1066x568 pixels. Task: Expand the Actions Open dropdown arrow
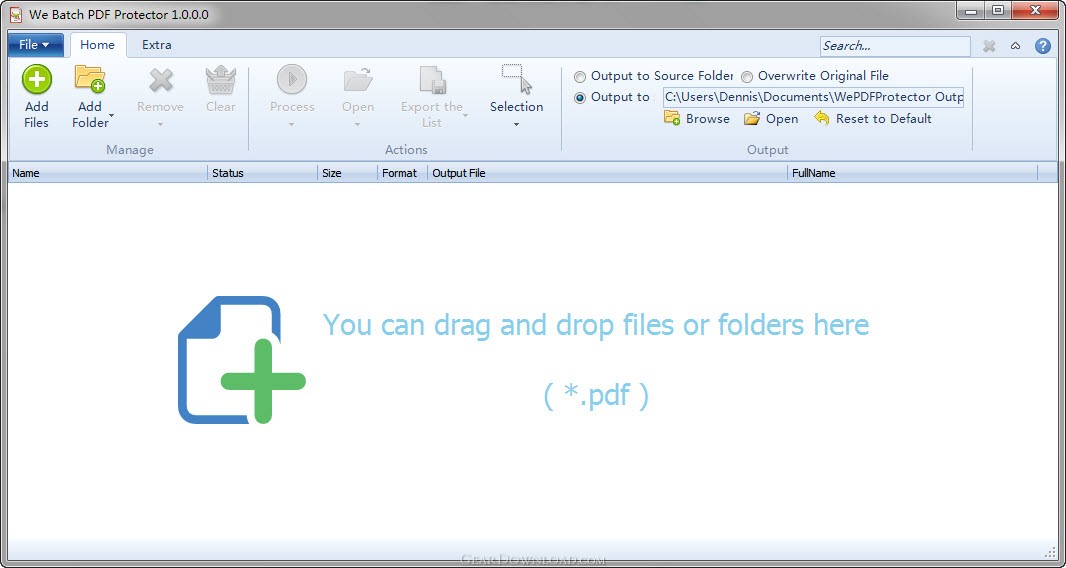pos(358,124)
